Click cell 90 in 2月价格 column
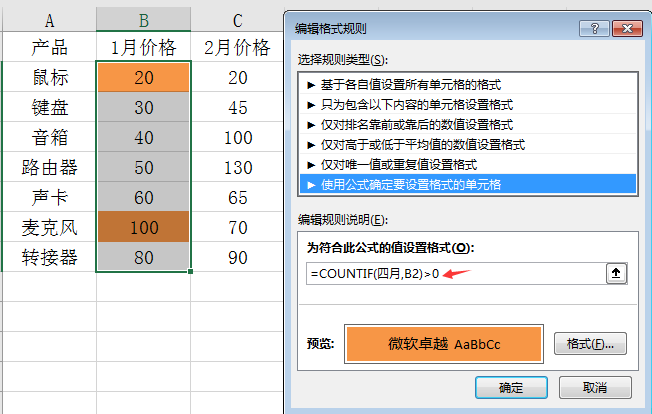Screen dimensions: 652x414 [237, 256]
